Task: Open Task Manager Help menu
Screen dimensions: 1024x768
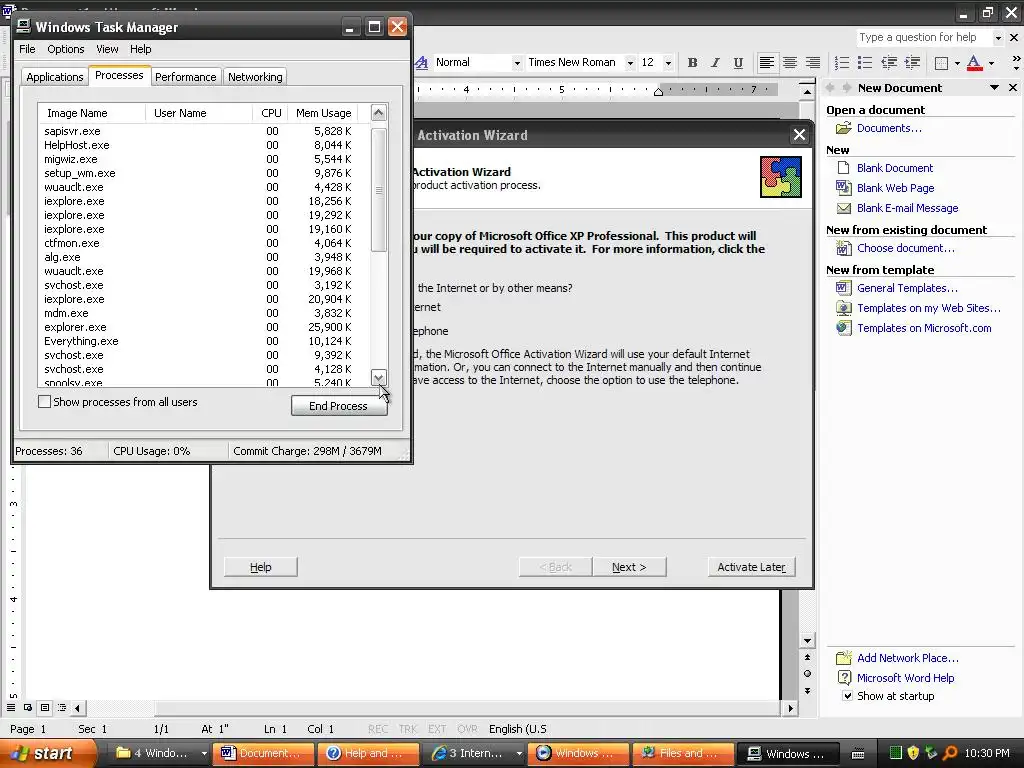Action: pyautogui.click(x=140, y=49)
